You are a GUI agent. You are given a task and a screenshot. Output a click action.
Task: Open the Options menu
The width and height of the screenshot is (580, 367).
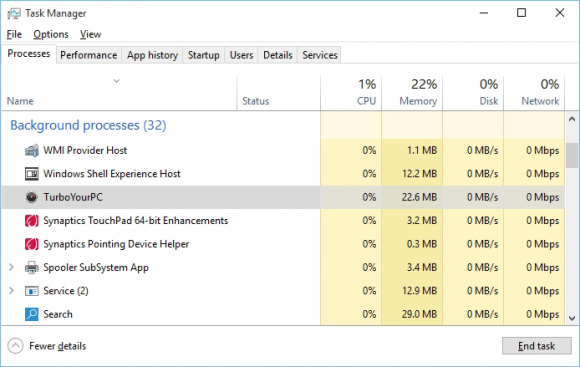51,34
